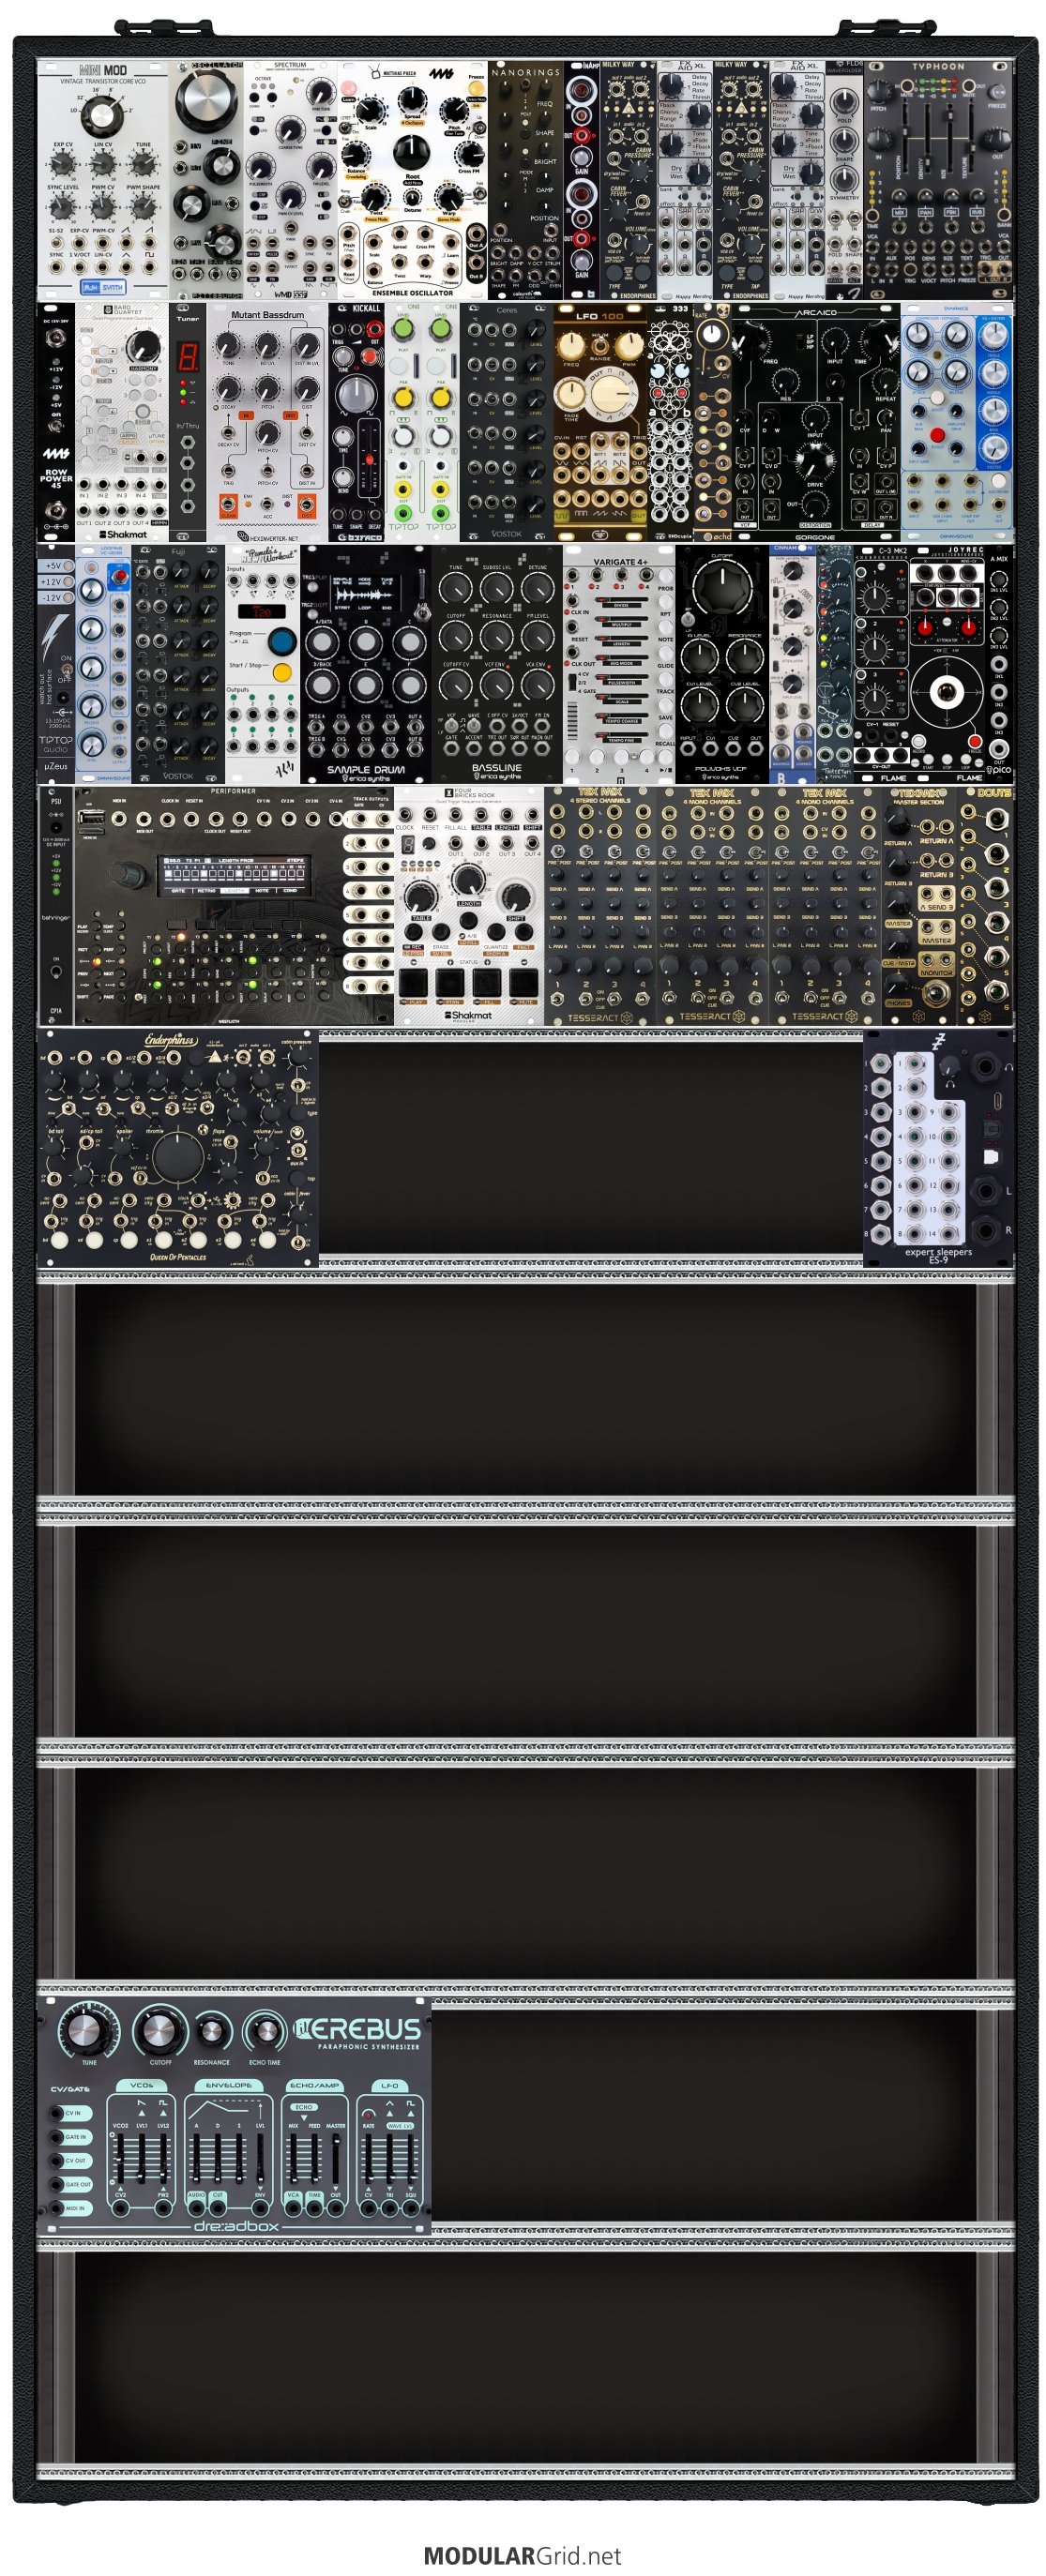The height and width of the screenshot is (2576, 1046).
Task: Select the TexMix Master Section module
Action: [x=919, y=906]
